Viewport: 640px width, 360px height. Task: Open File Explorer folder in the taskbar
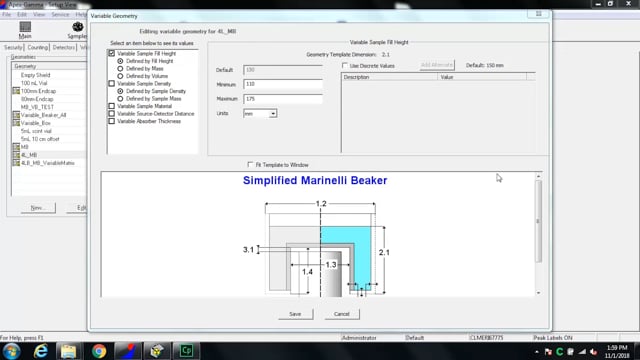click(69, 351)
